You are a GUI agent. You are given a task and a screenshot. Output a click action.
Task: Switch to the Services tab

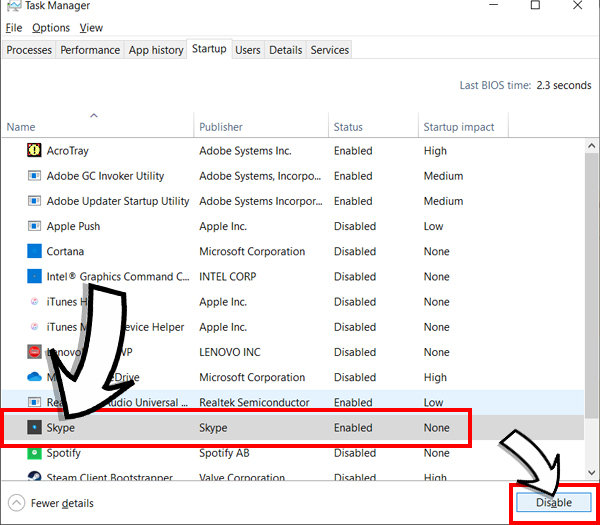click(x=329, y=50)
